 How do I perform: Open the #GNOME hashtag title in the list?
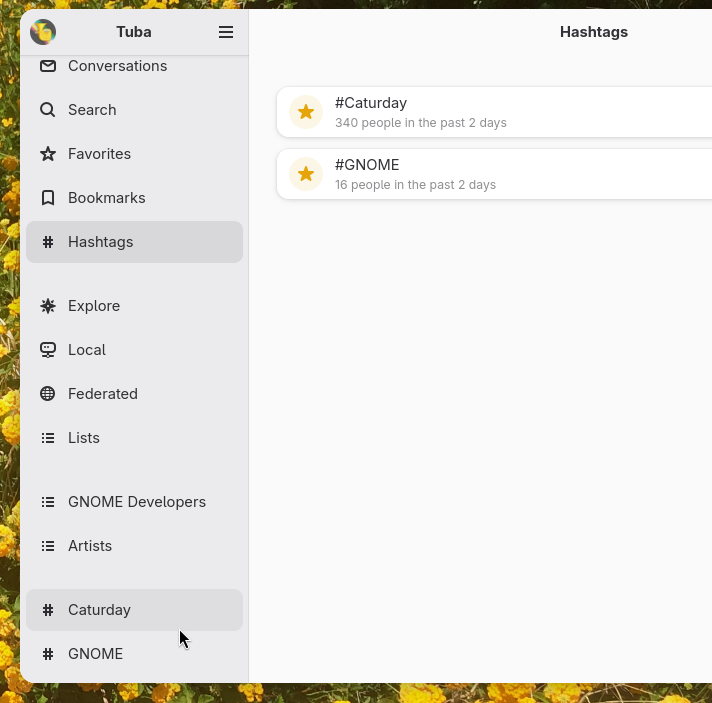[367, 165]
